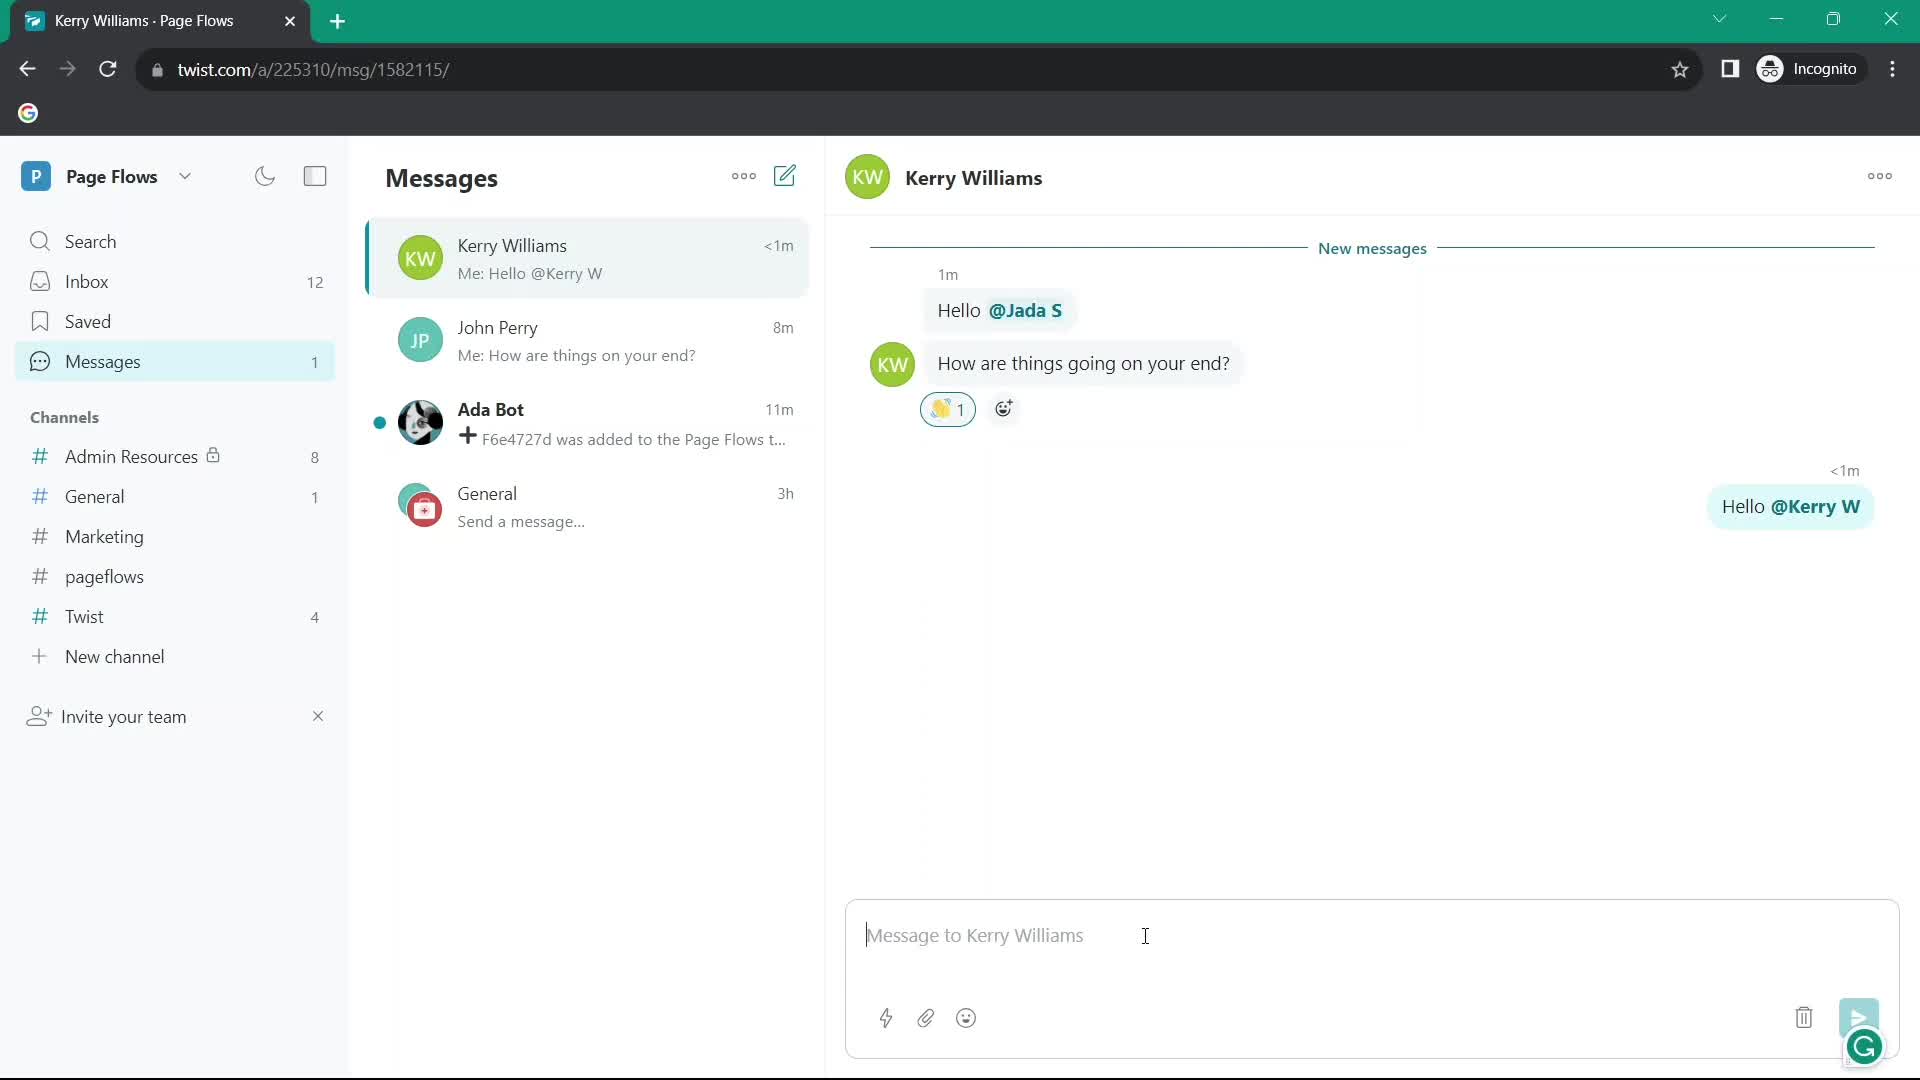The image size is (1920, 1080).
Task: Close the Kerry Williams browser tab
Action: click(290, 21)
